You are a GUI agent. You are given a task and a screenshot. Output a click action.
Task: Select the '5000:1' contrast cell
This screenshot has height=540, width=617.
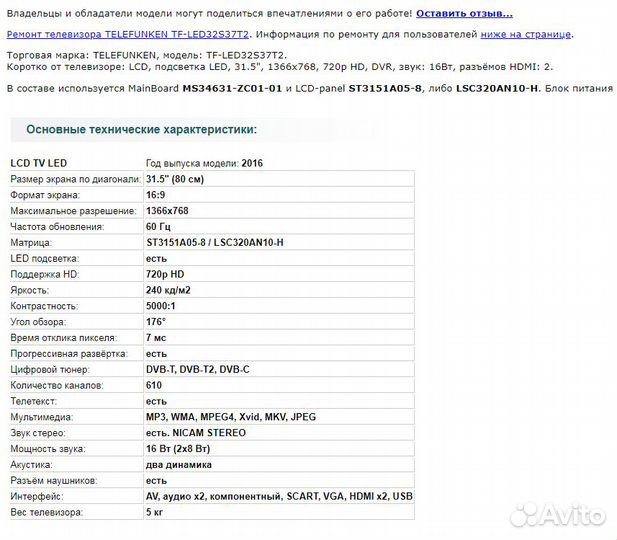point(162,306)
